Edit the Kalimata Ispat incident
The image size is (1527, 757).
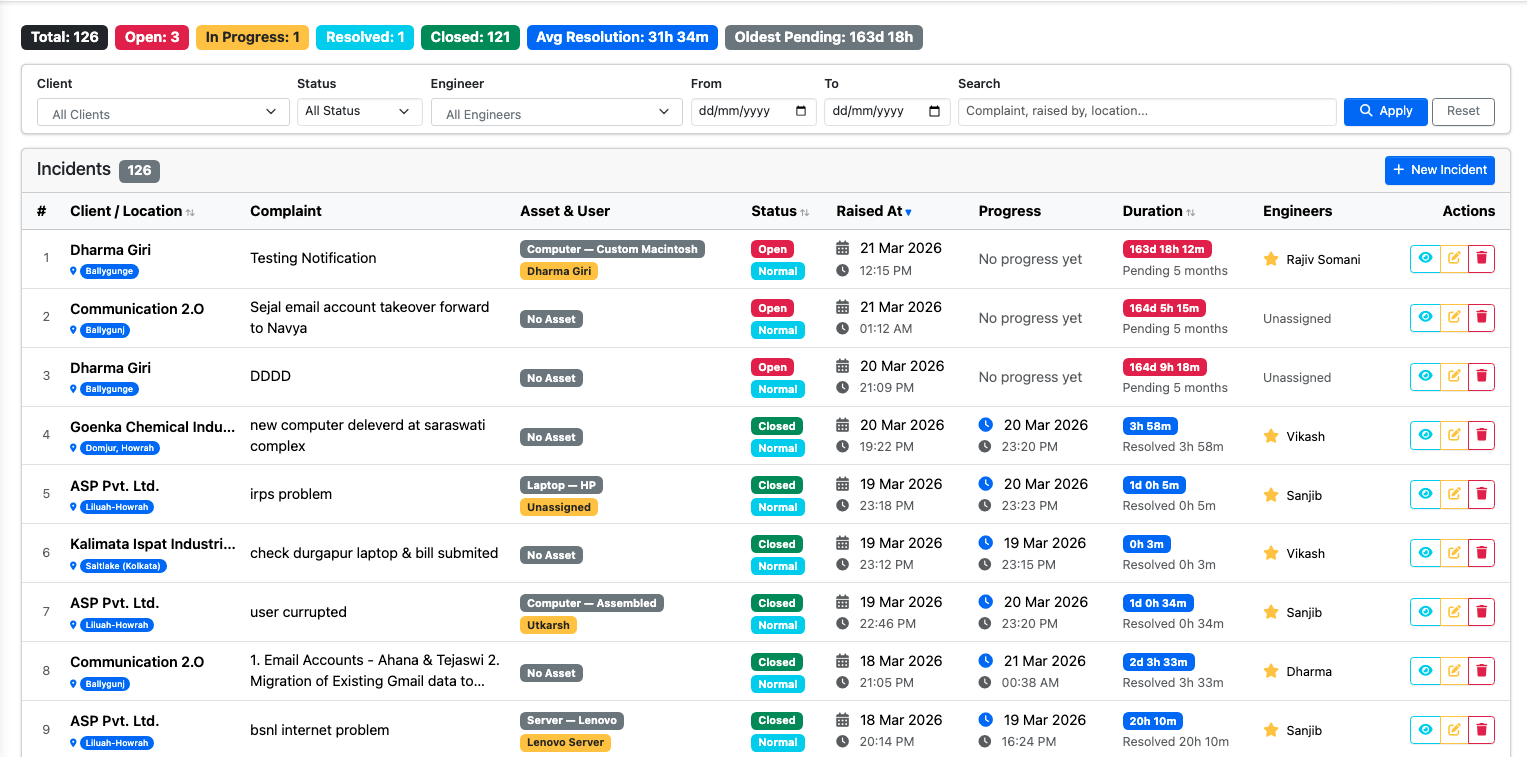coord(1454,553)
